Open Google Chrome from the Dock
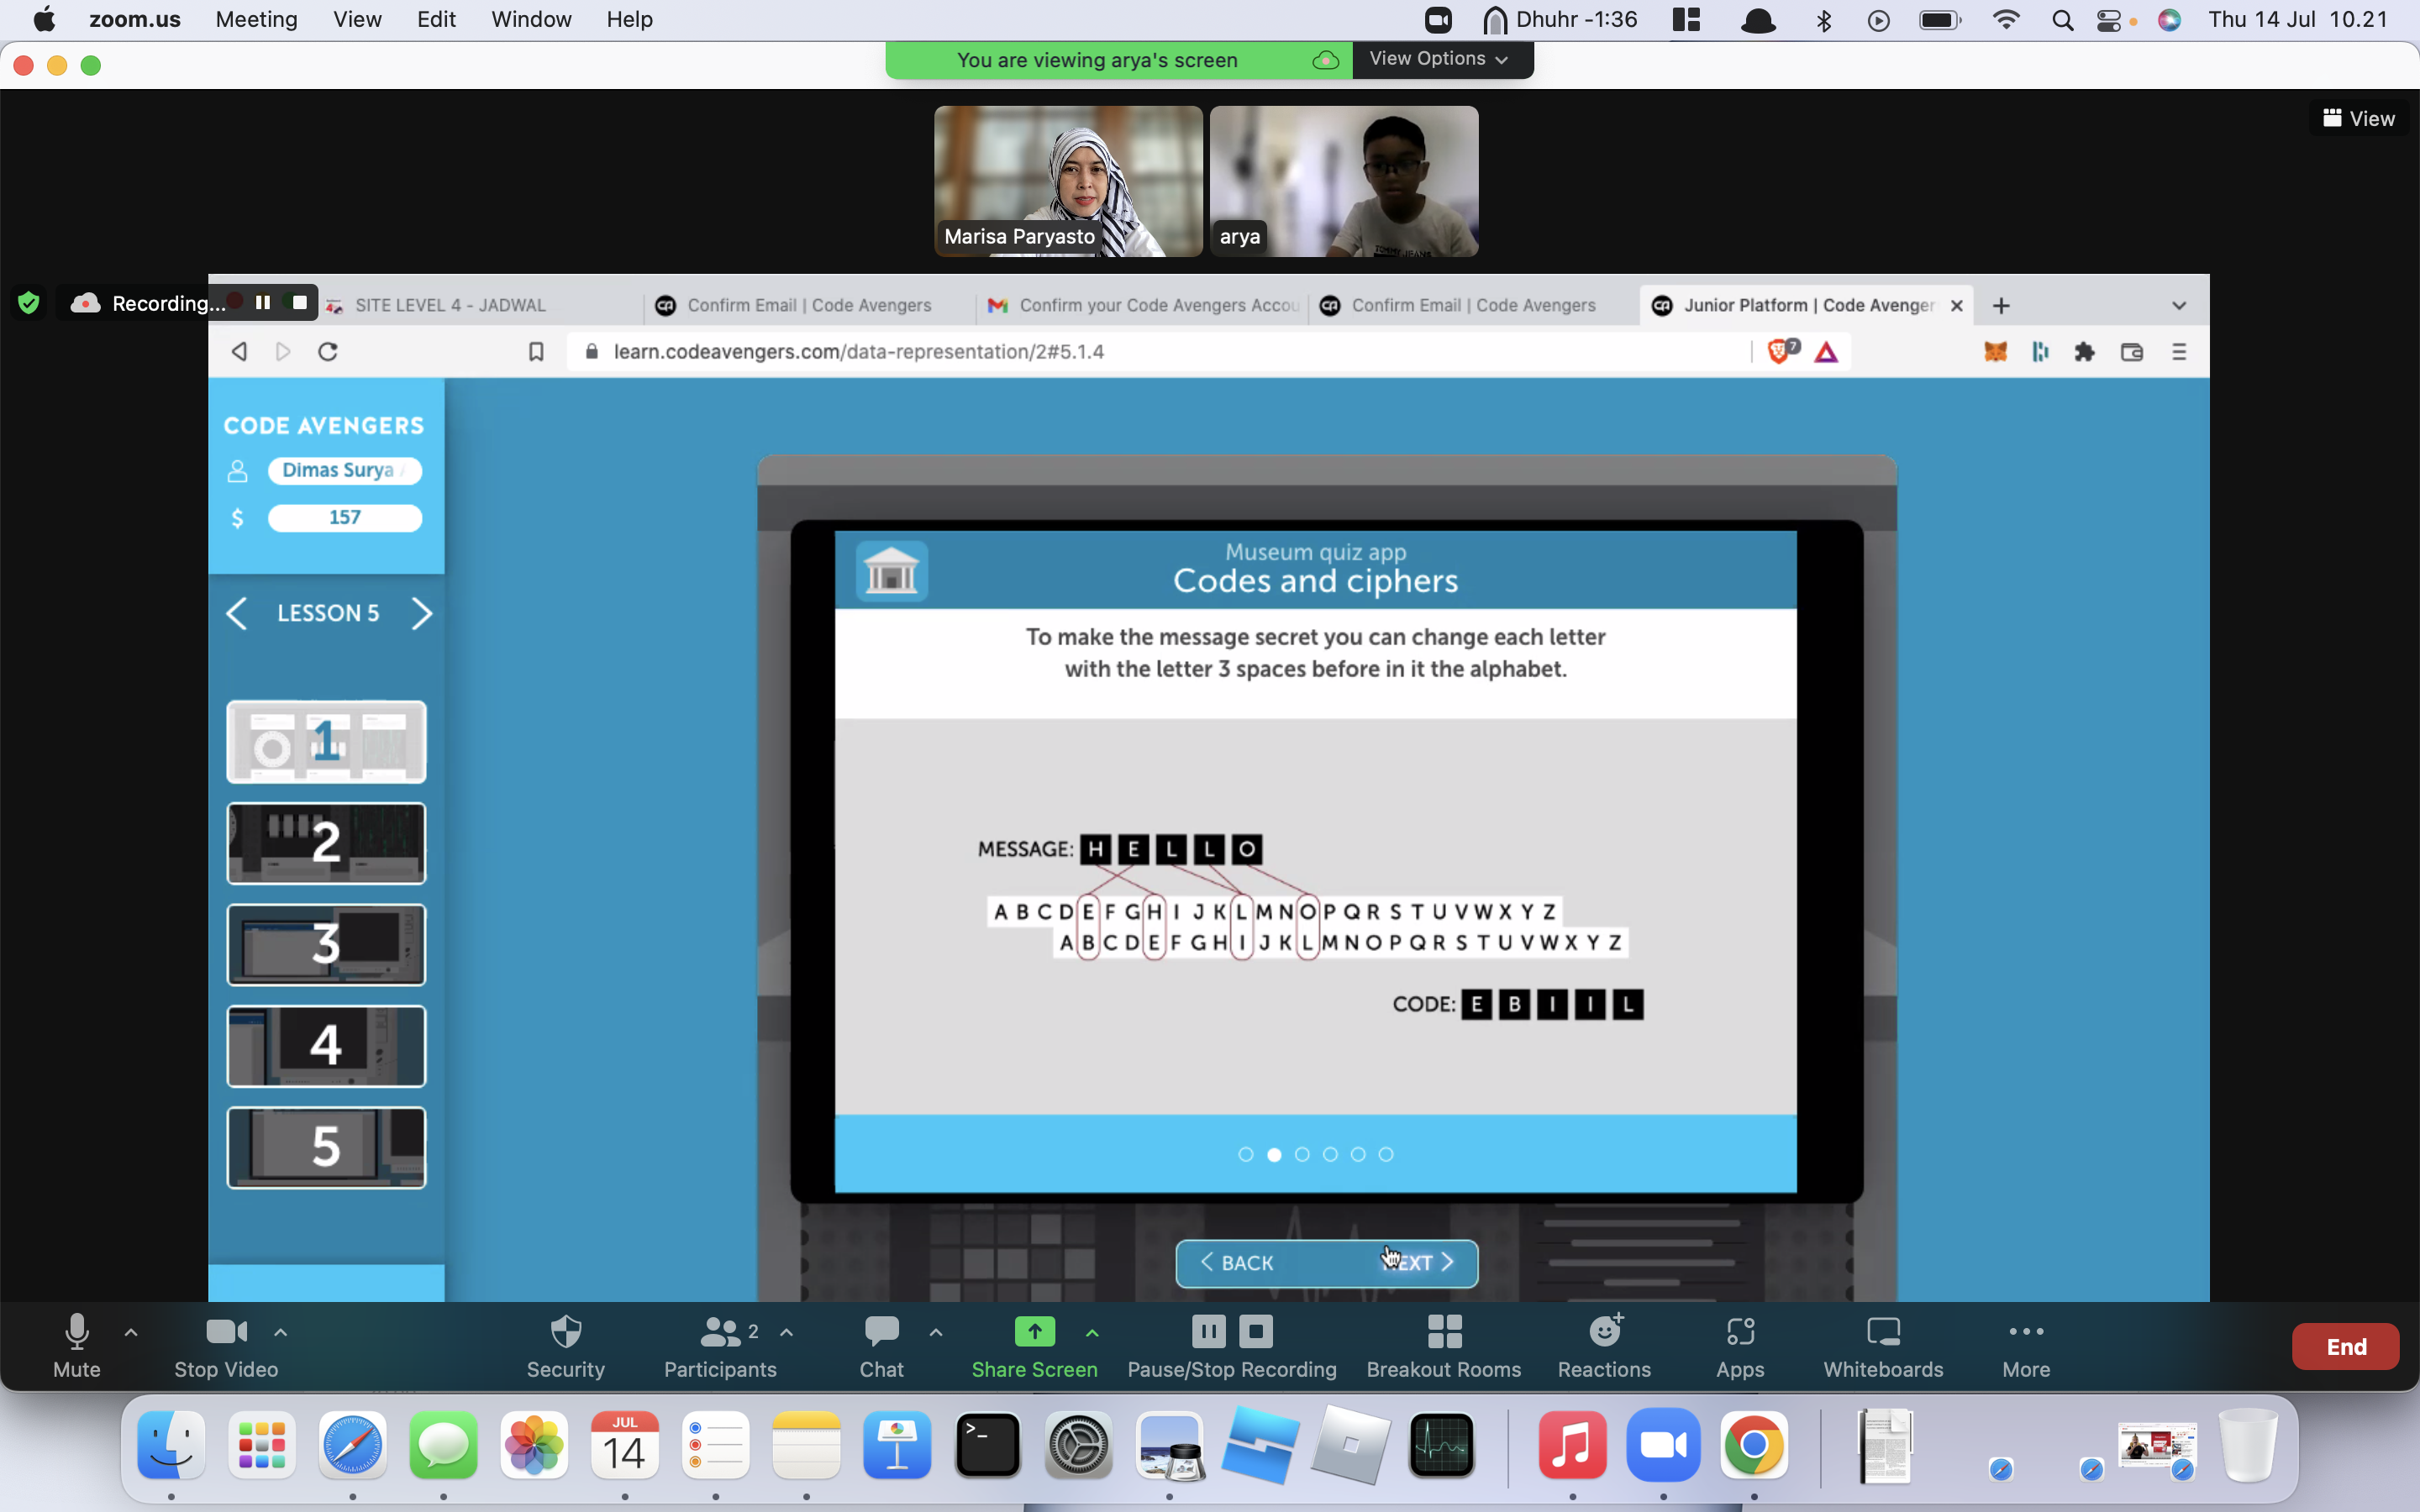This screenshot has height=1512, width=2420. tap(1754, 1446)
